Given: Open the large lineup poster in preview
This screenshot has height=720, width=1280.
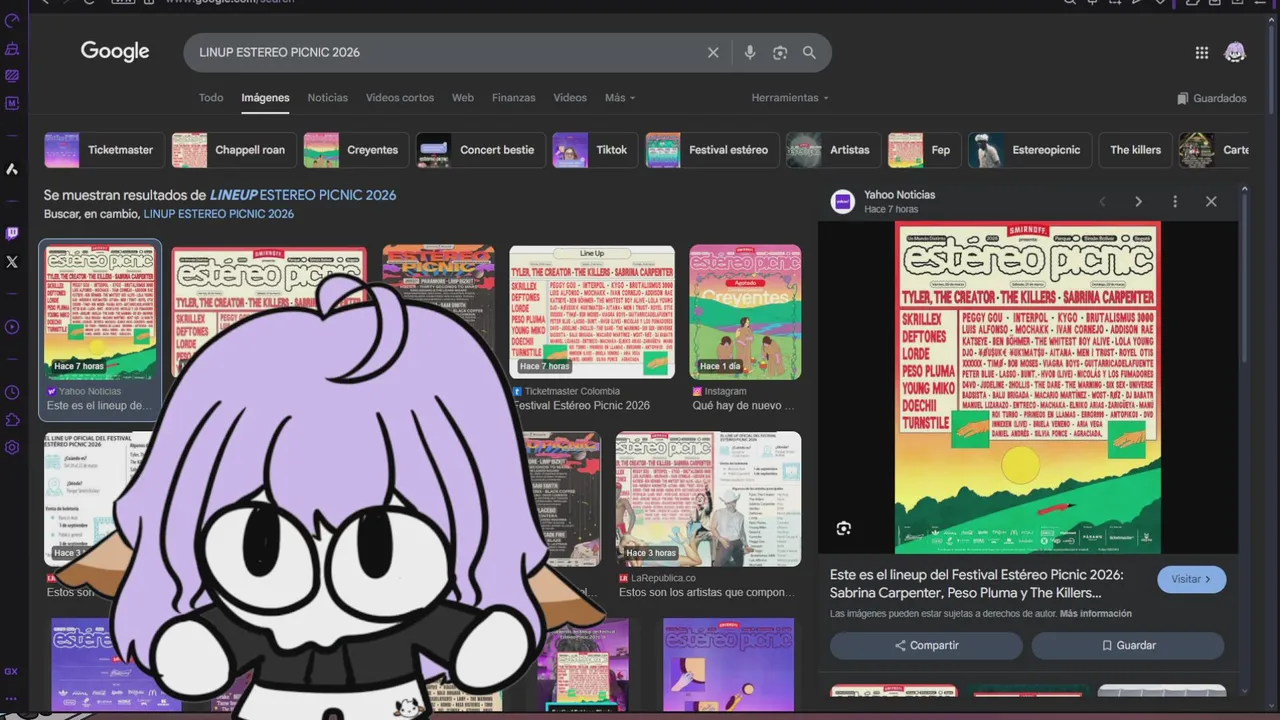Looking at the screenshot, I should point(1028,387).
